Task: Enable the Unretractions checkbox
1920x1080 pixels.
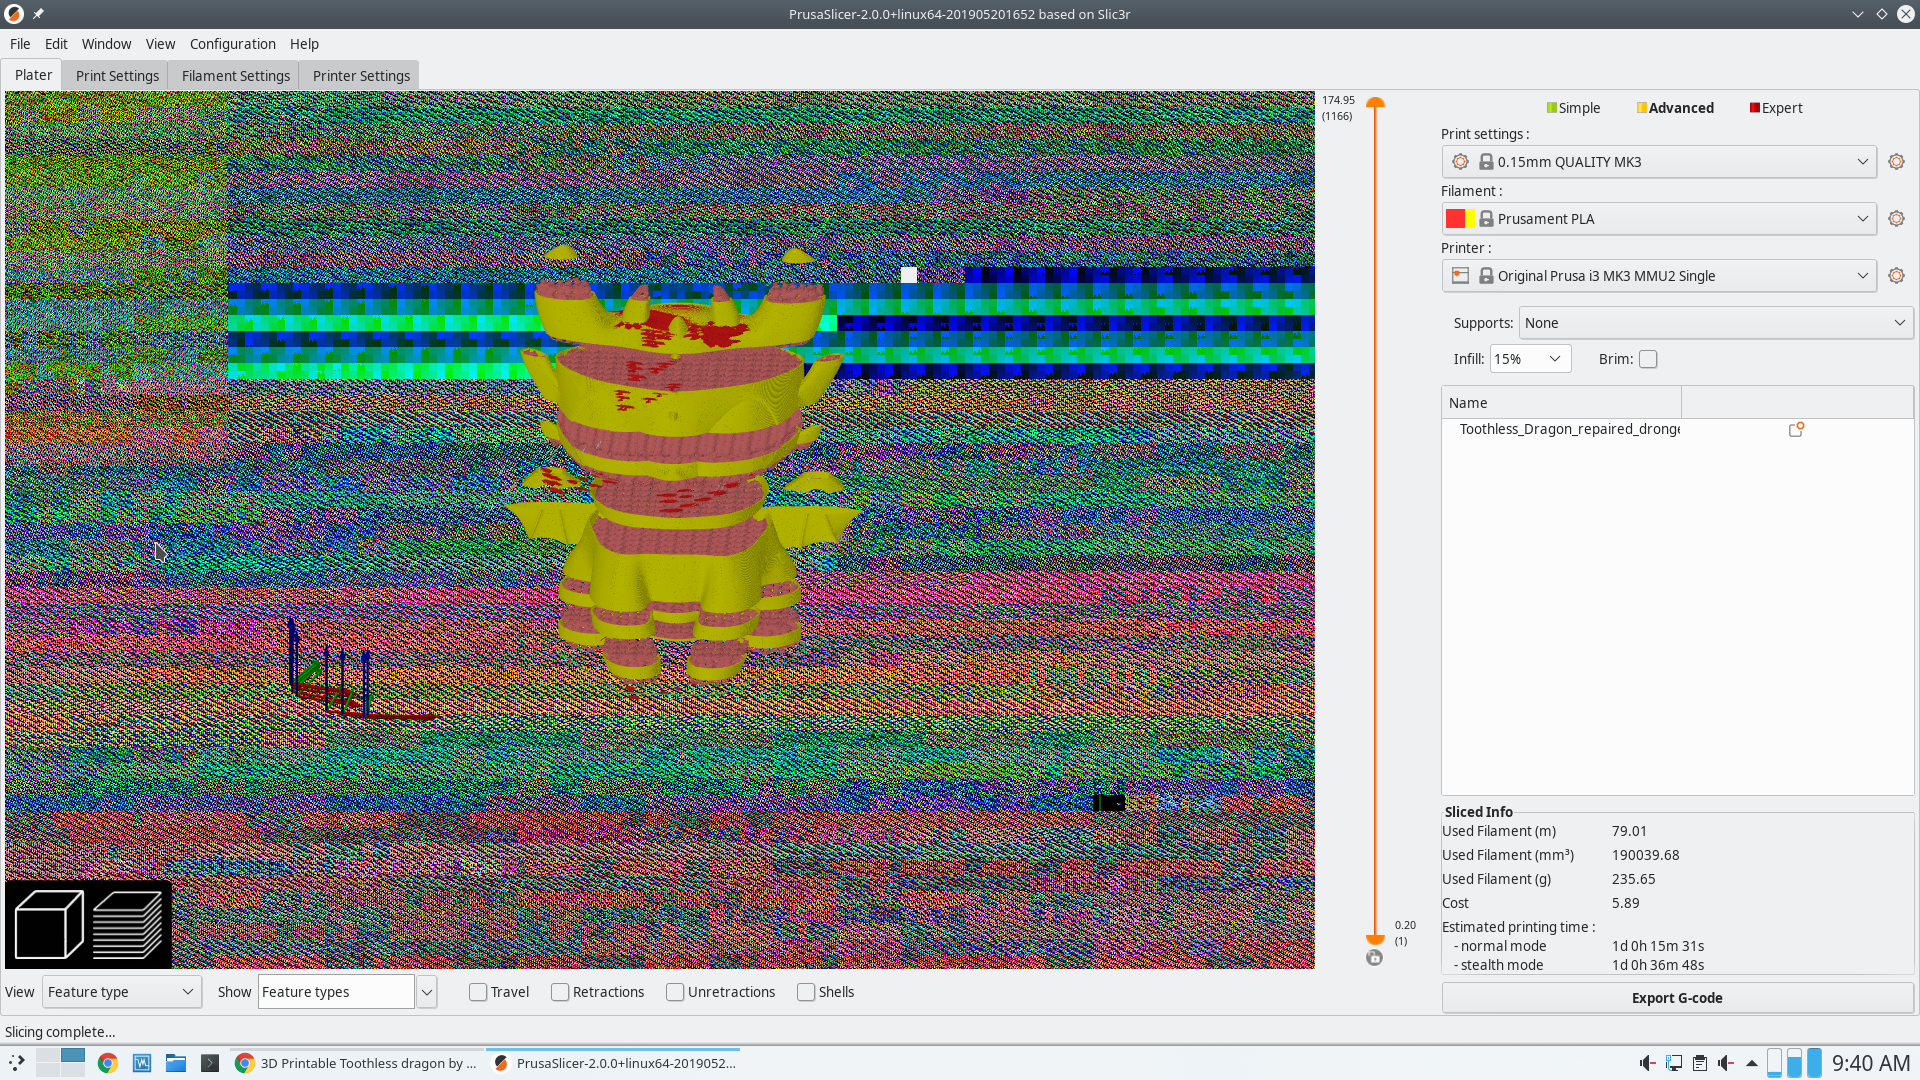Action: pos(675,992)
